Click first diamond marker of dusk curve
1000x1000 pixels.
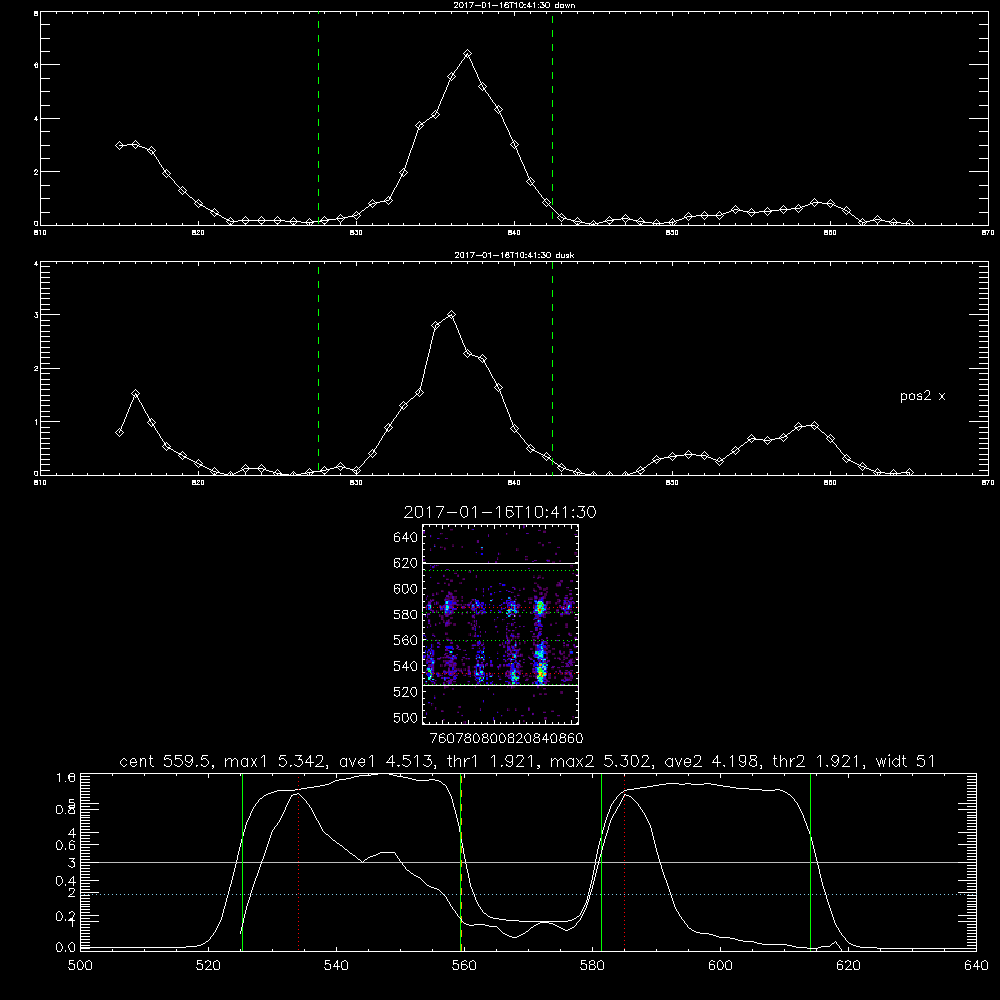pyautogui.click(x=119, y=432)
